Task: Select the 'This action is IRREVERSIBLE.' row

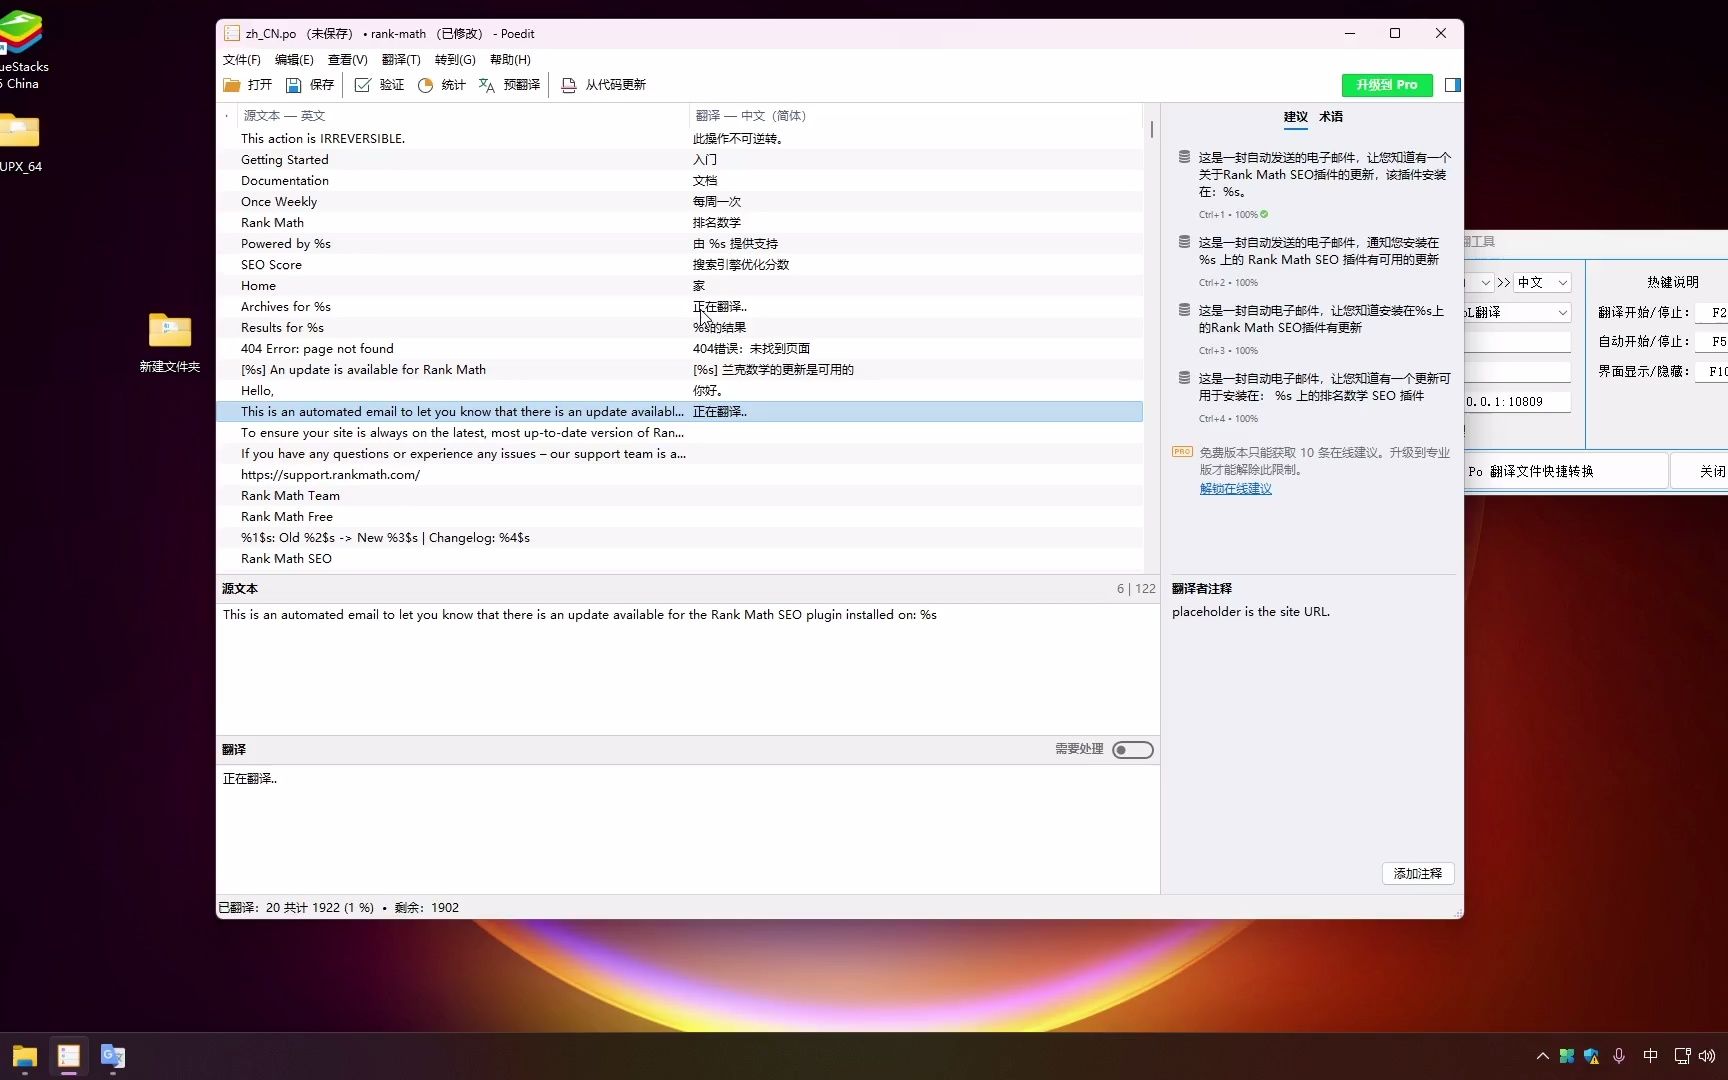Action: (x=680, y=139)
